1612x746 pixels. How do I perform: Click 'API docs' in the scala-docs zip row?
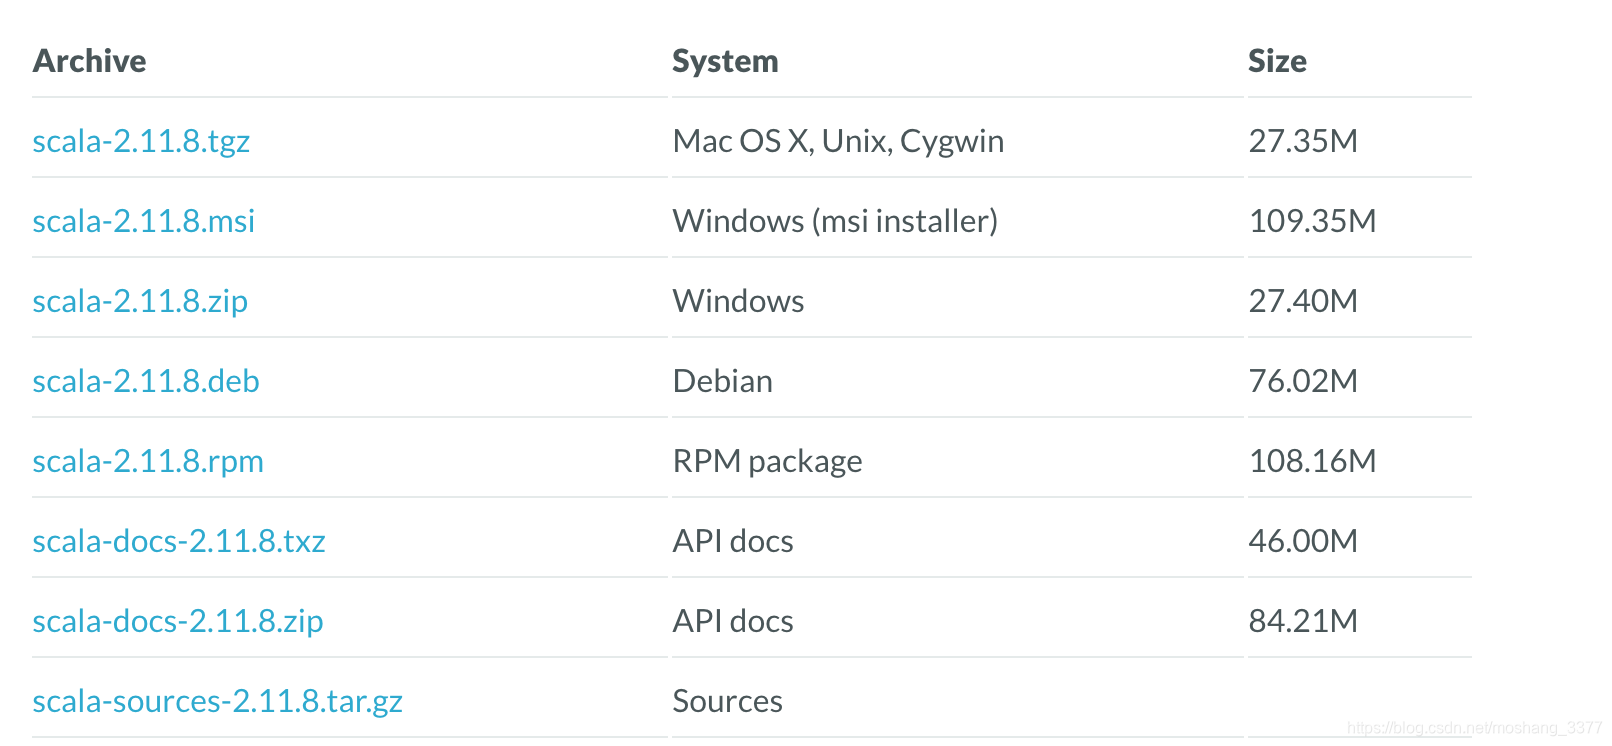tap(733, 621)
